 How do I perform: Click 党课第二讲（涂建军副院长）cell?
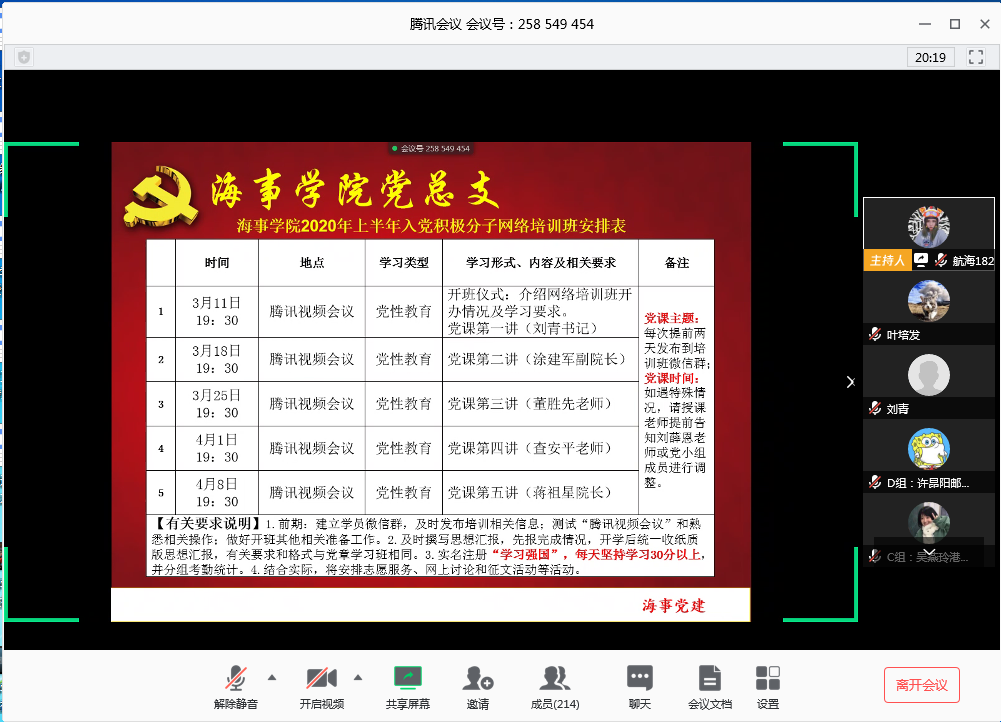[x=540, y=359]
